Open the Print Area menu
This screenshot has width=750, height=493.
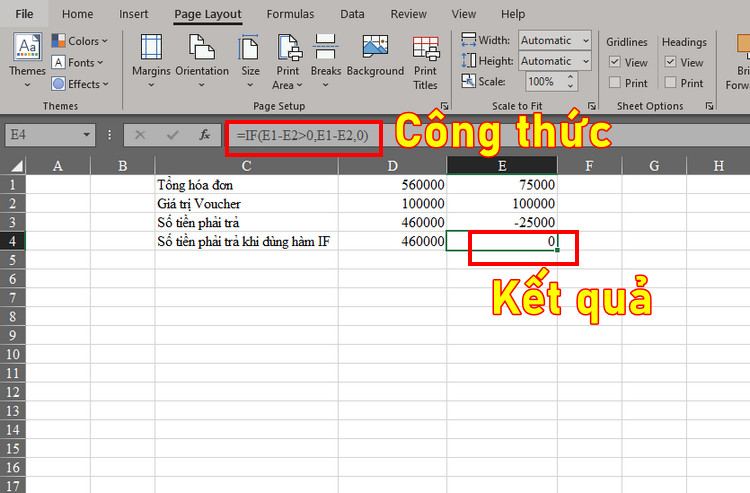(287, 61)
